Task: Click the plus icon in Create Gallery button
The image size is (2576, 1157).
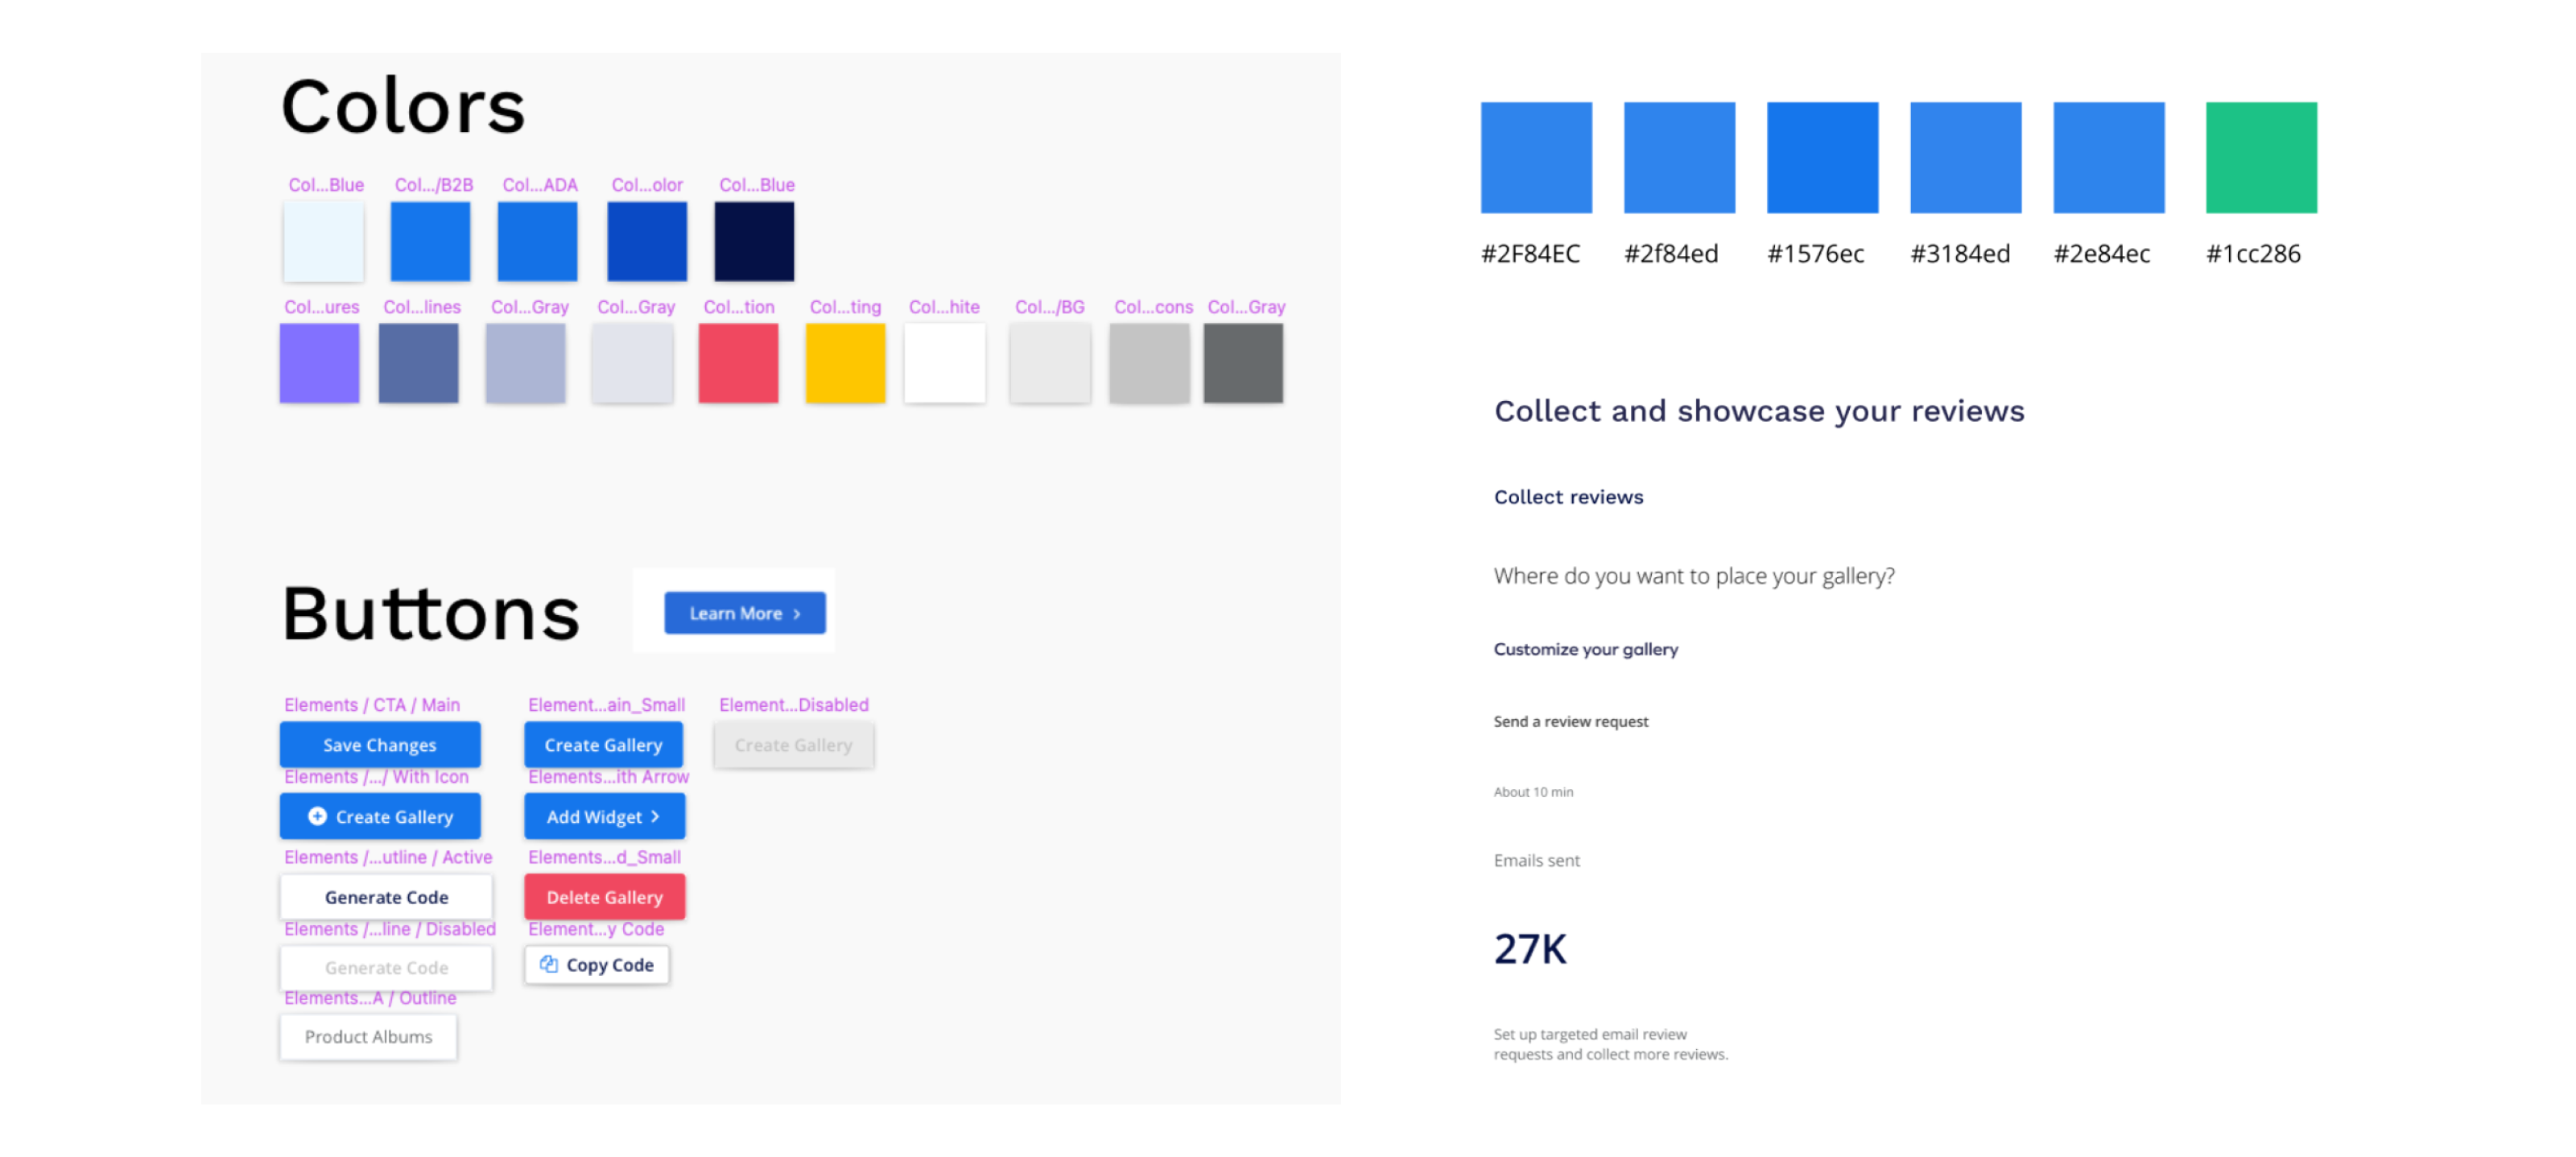Action: click(x=317, y=816)
